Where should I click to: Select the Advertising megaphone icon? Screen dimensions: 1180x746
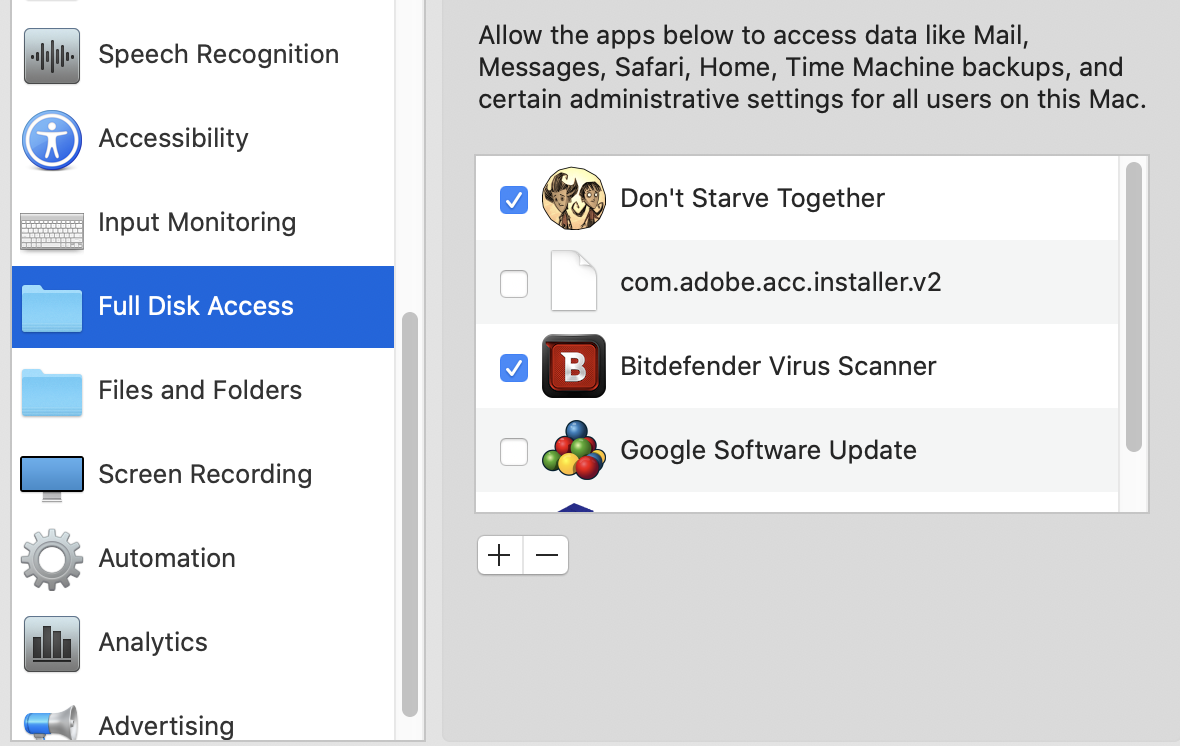51,724
